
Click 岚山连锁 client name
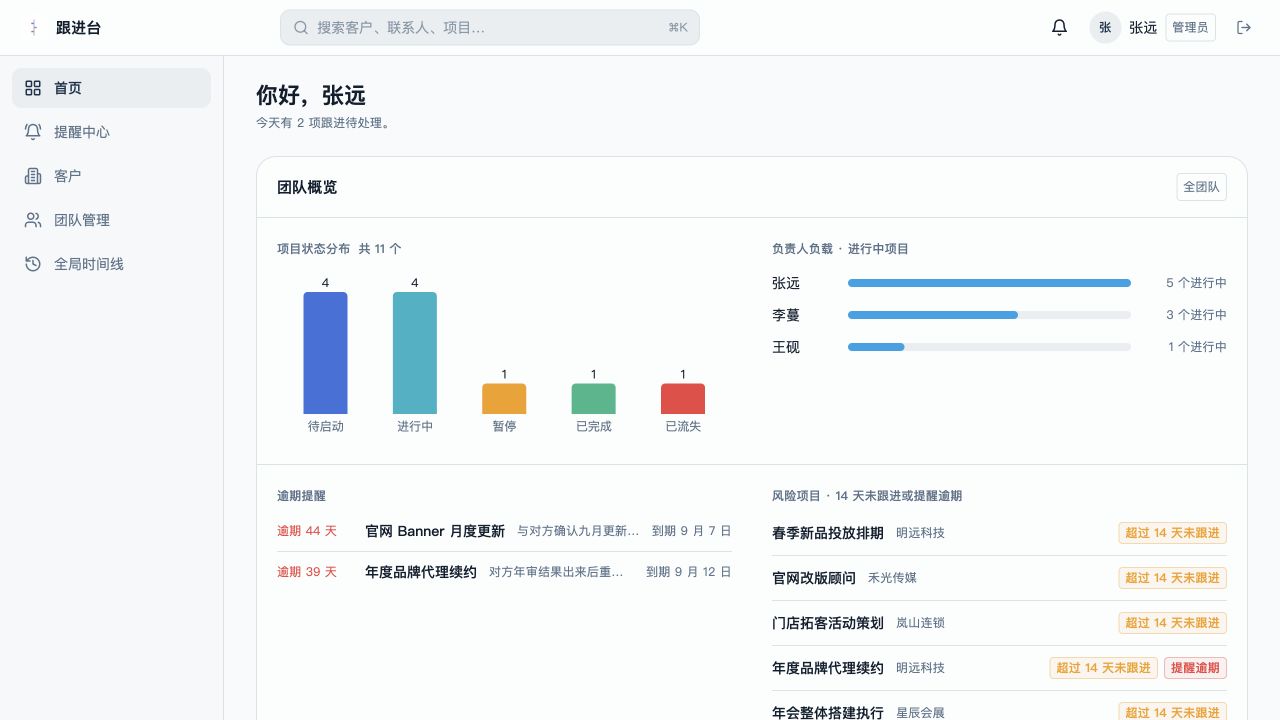click(x=920, y=623)
